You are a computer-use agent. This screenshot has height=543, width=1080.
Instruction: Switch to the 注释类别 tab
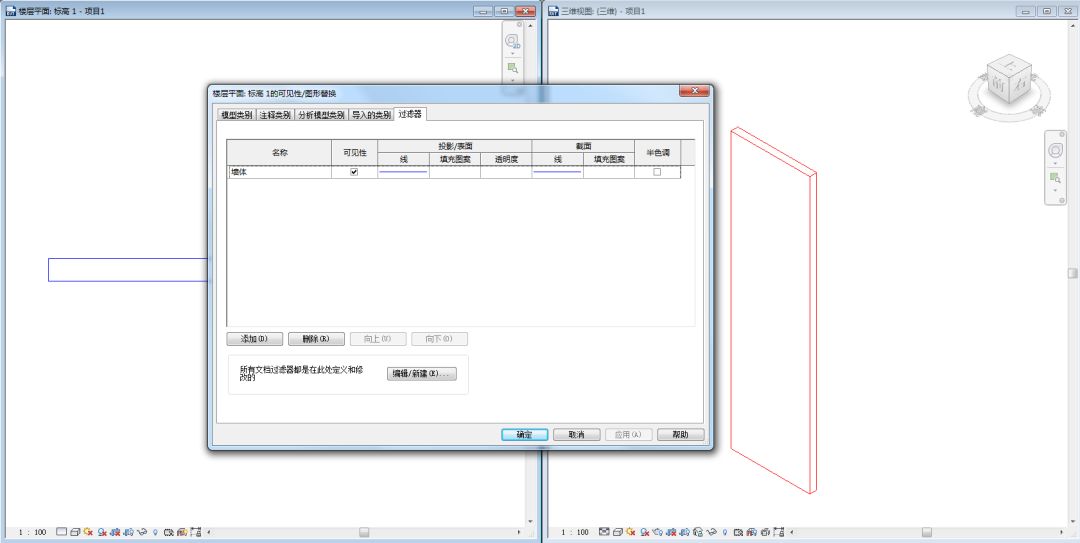point(275,115)
